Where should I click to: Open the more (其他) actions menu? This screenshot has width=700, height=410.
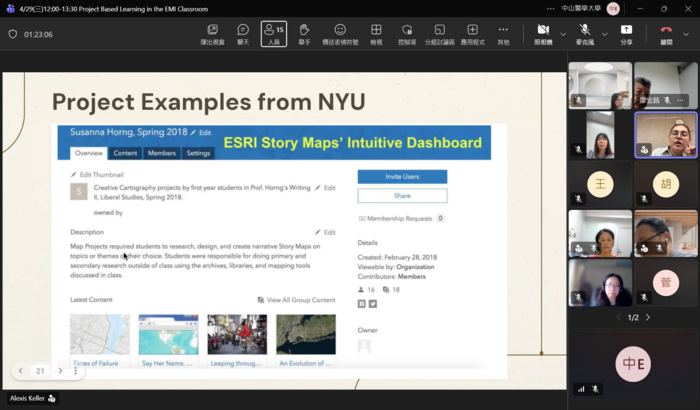(503, 34)
